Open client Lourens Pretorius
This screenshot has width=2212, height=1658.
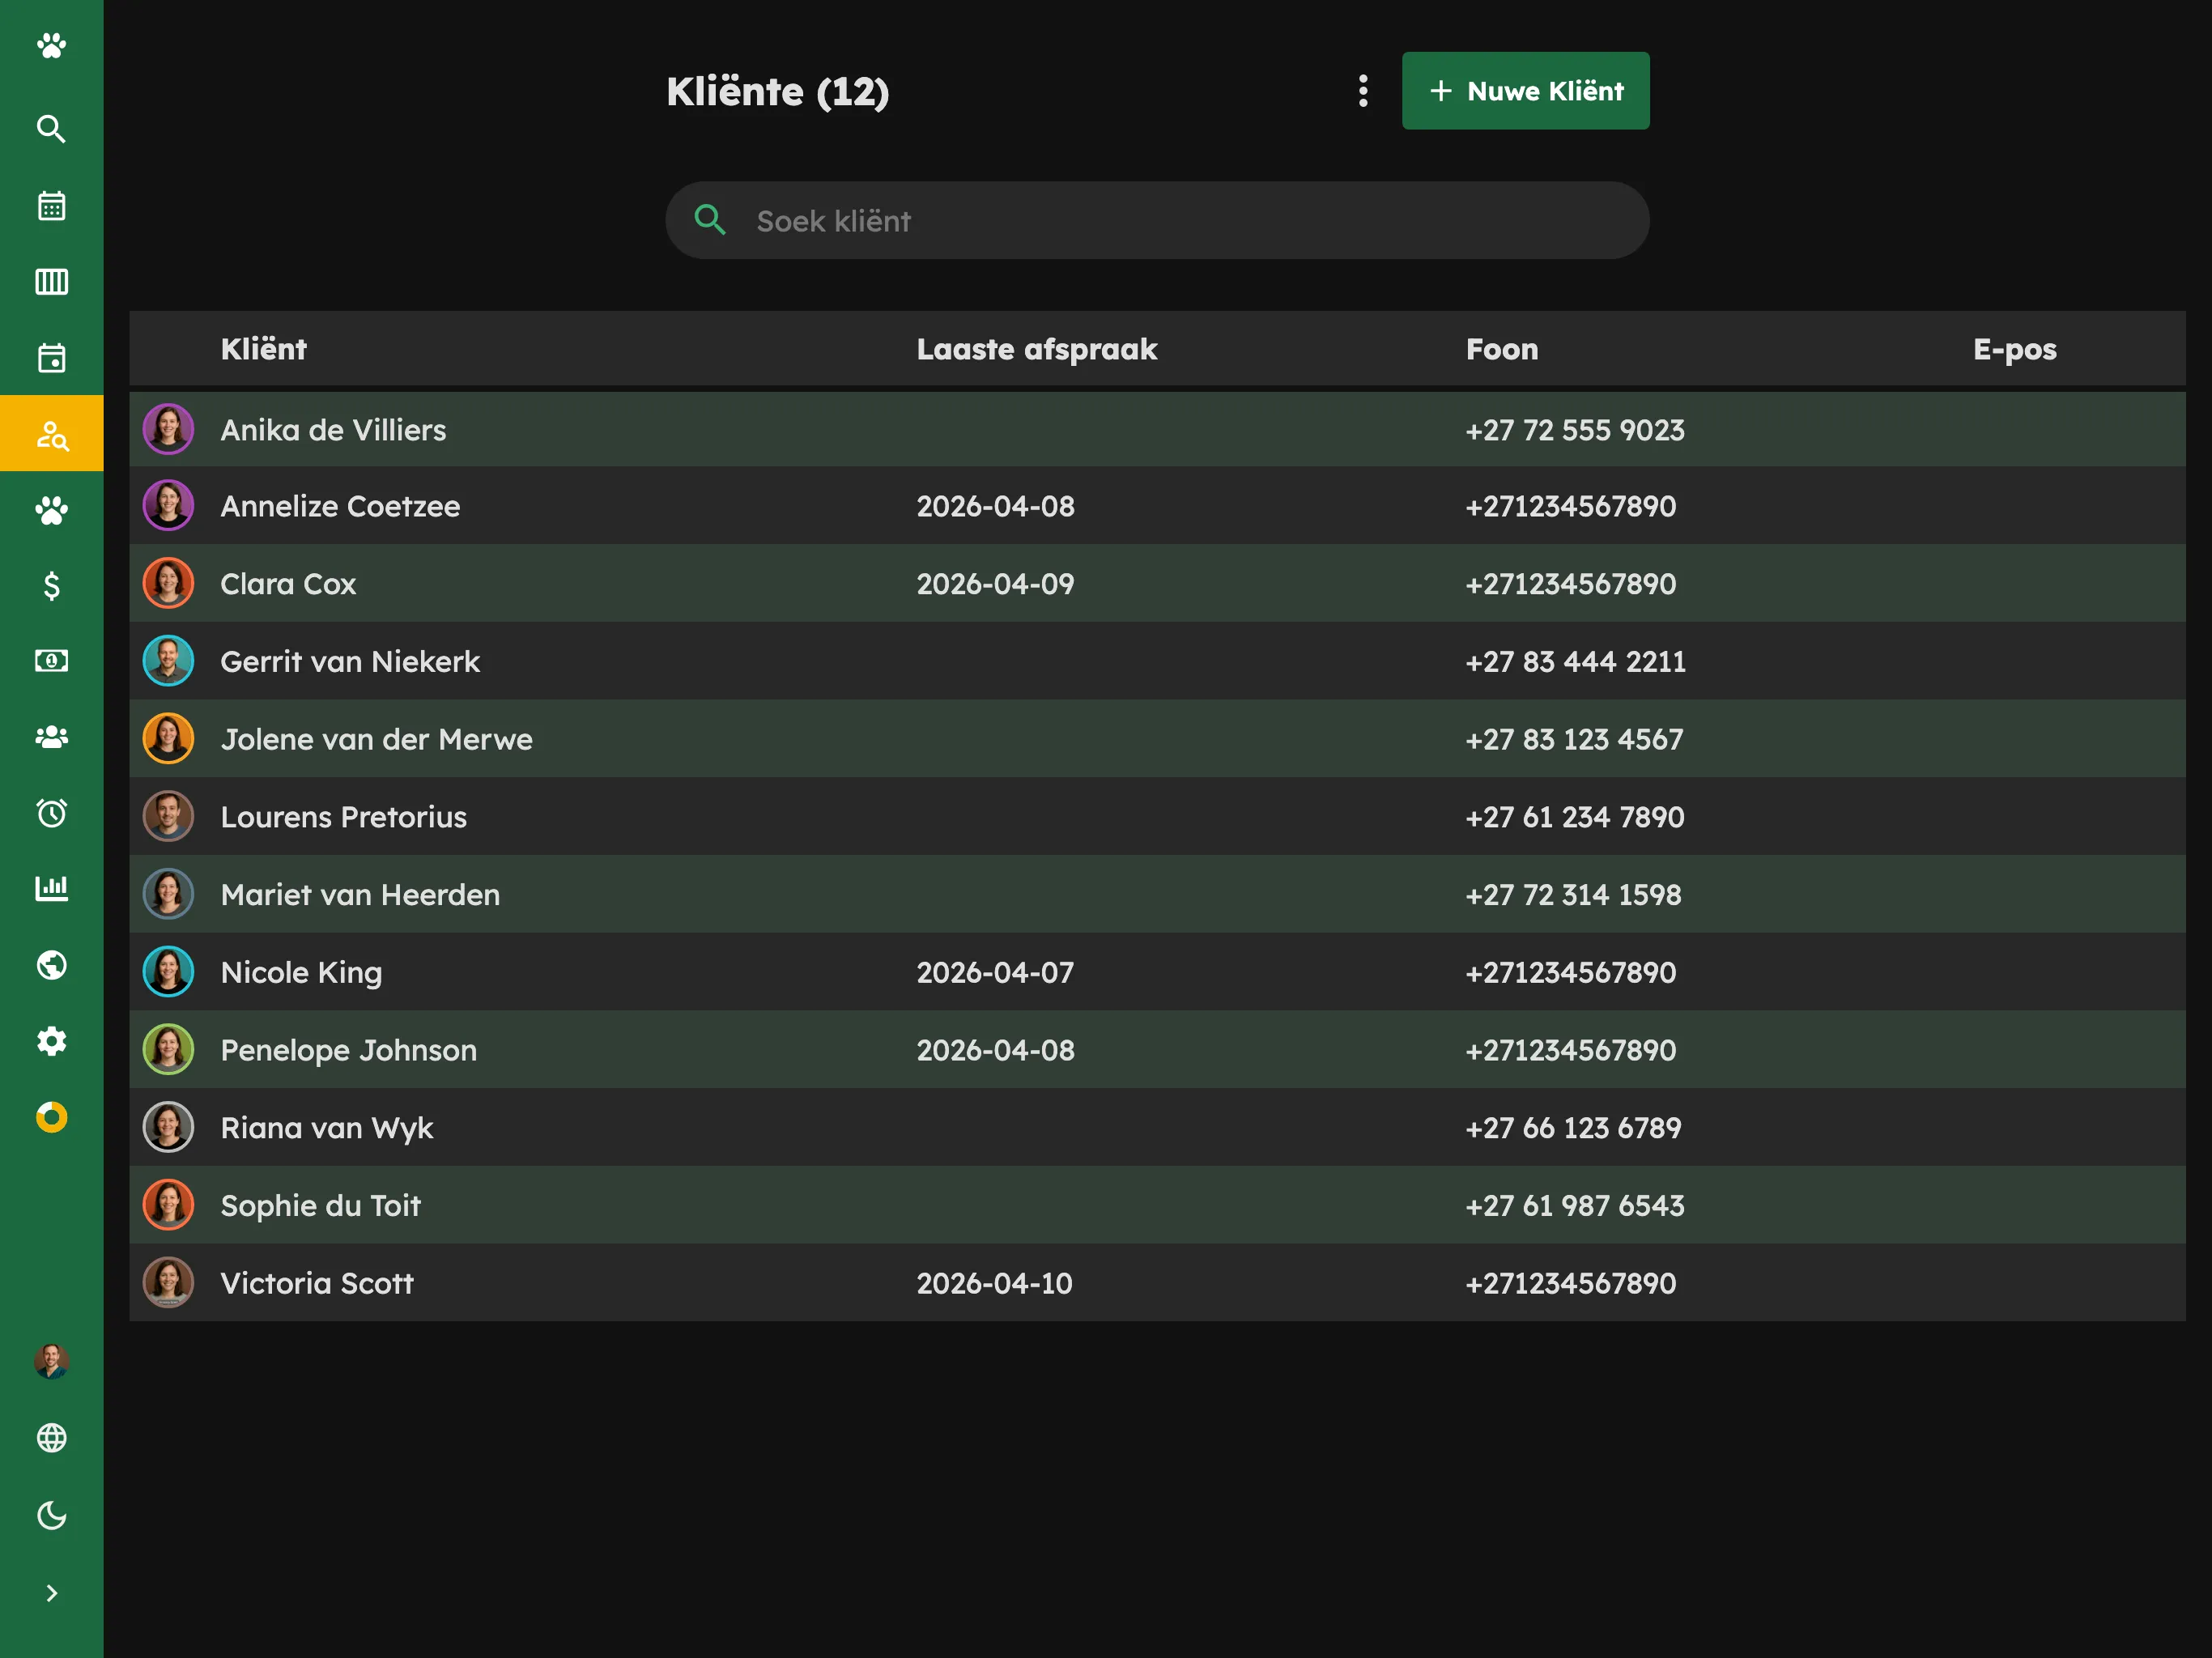point(1157,817)
